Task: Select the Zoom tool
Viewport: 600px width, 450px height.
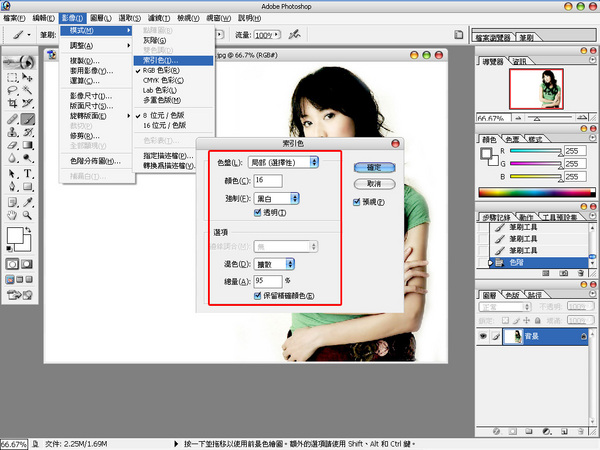Action: tap(28, 215)
